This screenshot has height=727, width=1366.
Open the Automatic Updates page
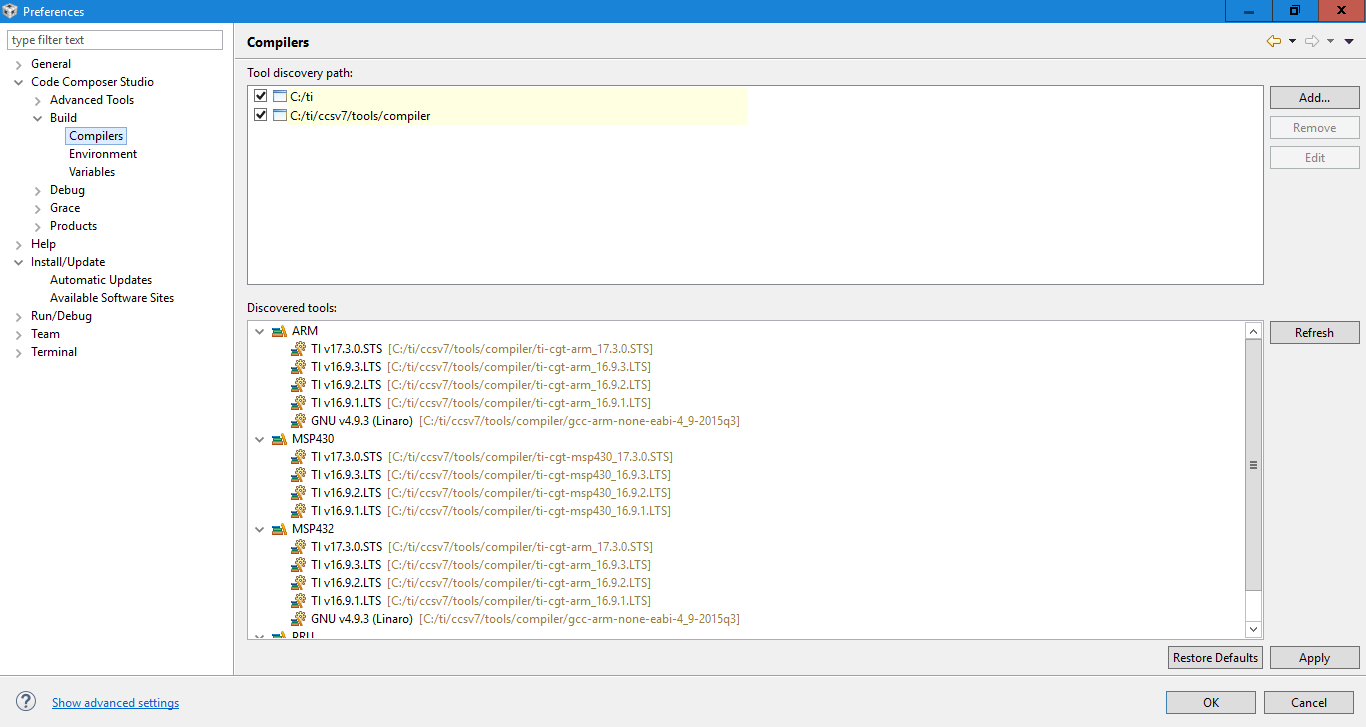coord(101,280)
